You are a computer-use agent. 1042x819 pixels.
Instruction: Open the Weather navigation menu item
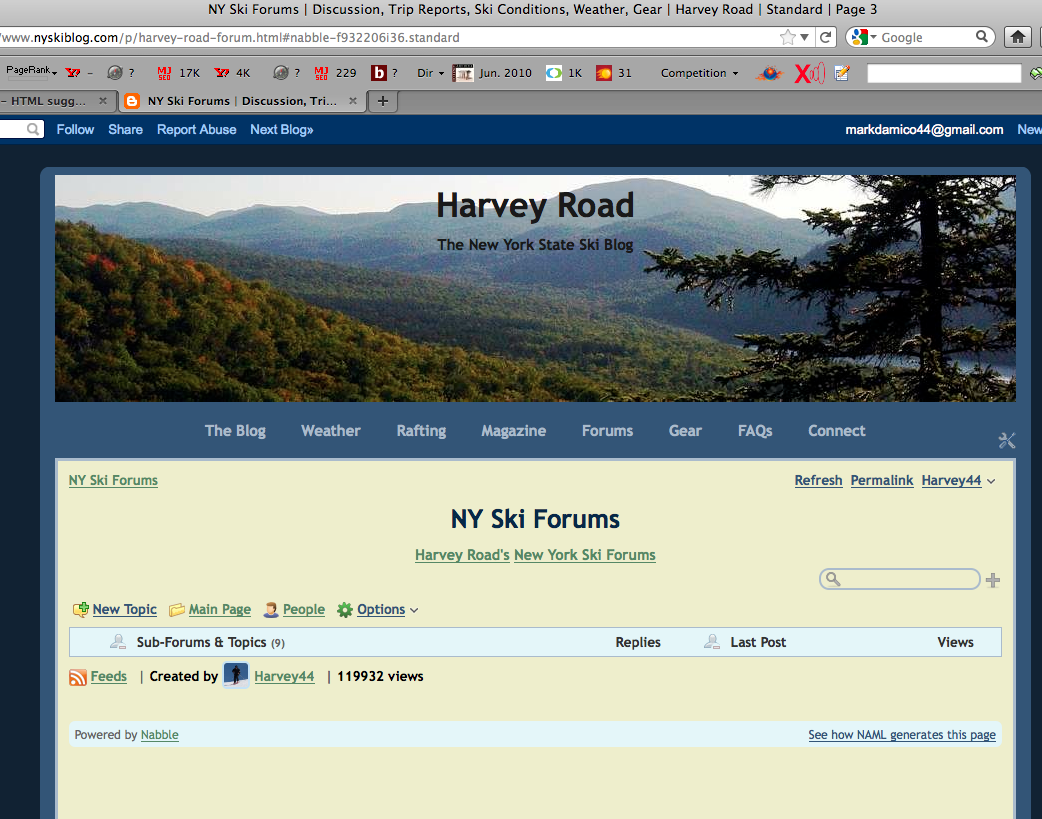click(x=330, y=431)
